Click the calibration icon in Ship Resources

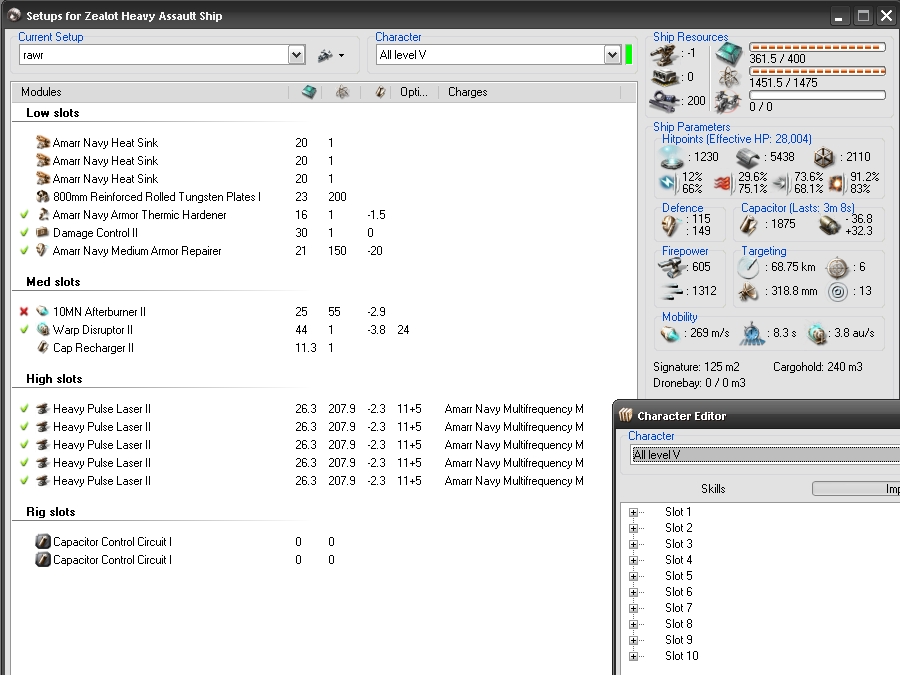[665, 101]
